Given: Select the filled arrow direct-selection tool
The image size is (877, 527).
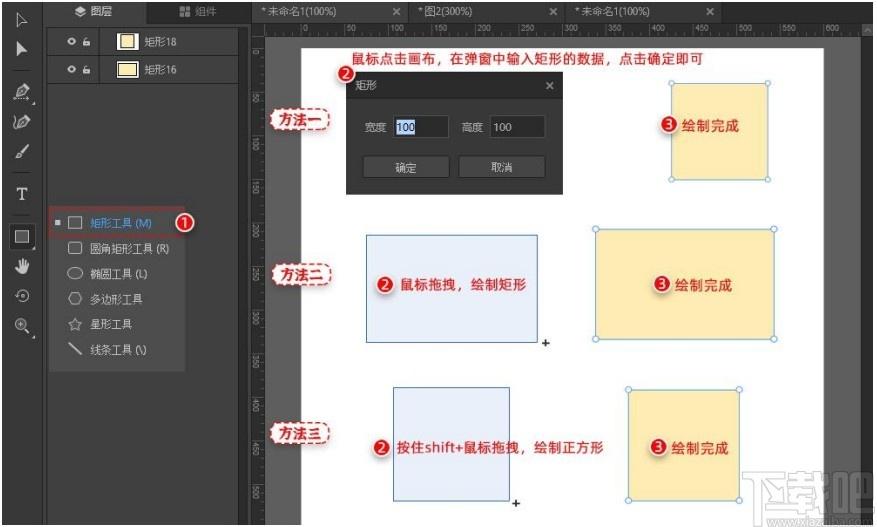Looking at the screenshot, I should 22,49.
